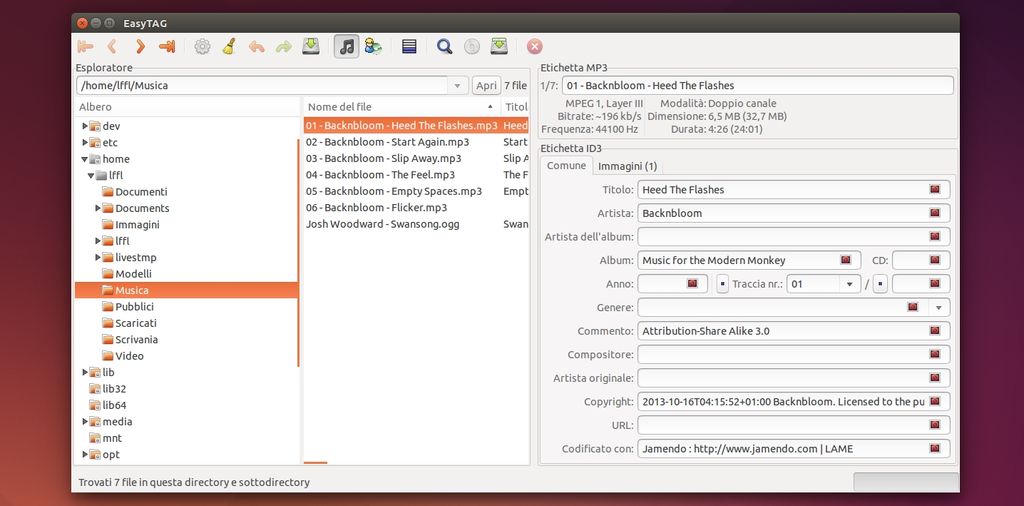Toggle the music note browser view
Viewport: 1024px width, 506px height.
click(346, 46)
